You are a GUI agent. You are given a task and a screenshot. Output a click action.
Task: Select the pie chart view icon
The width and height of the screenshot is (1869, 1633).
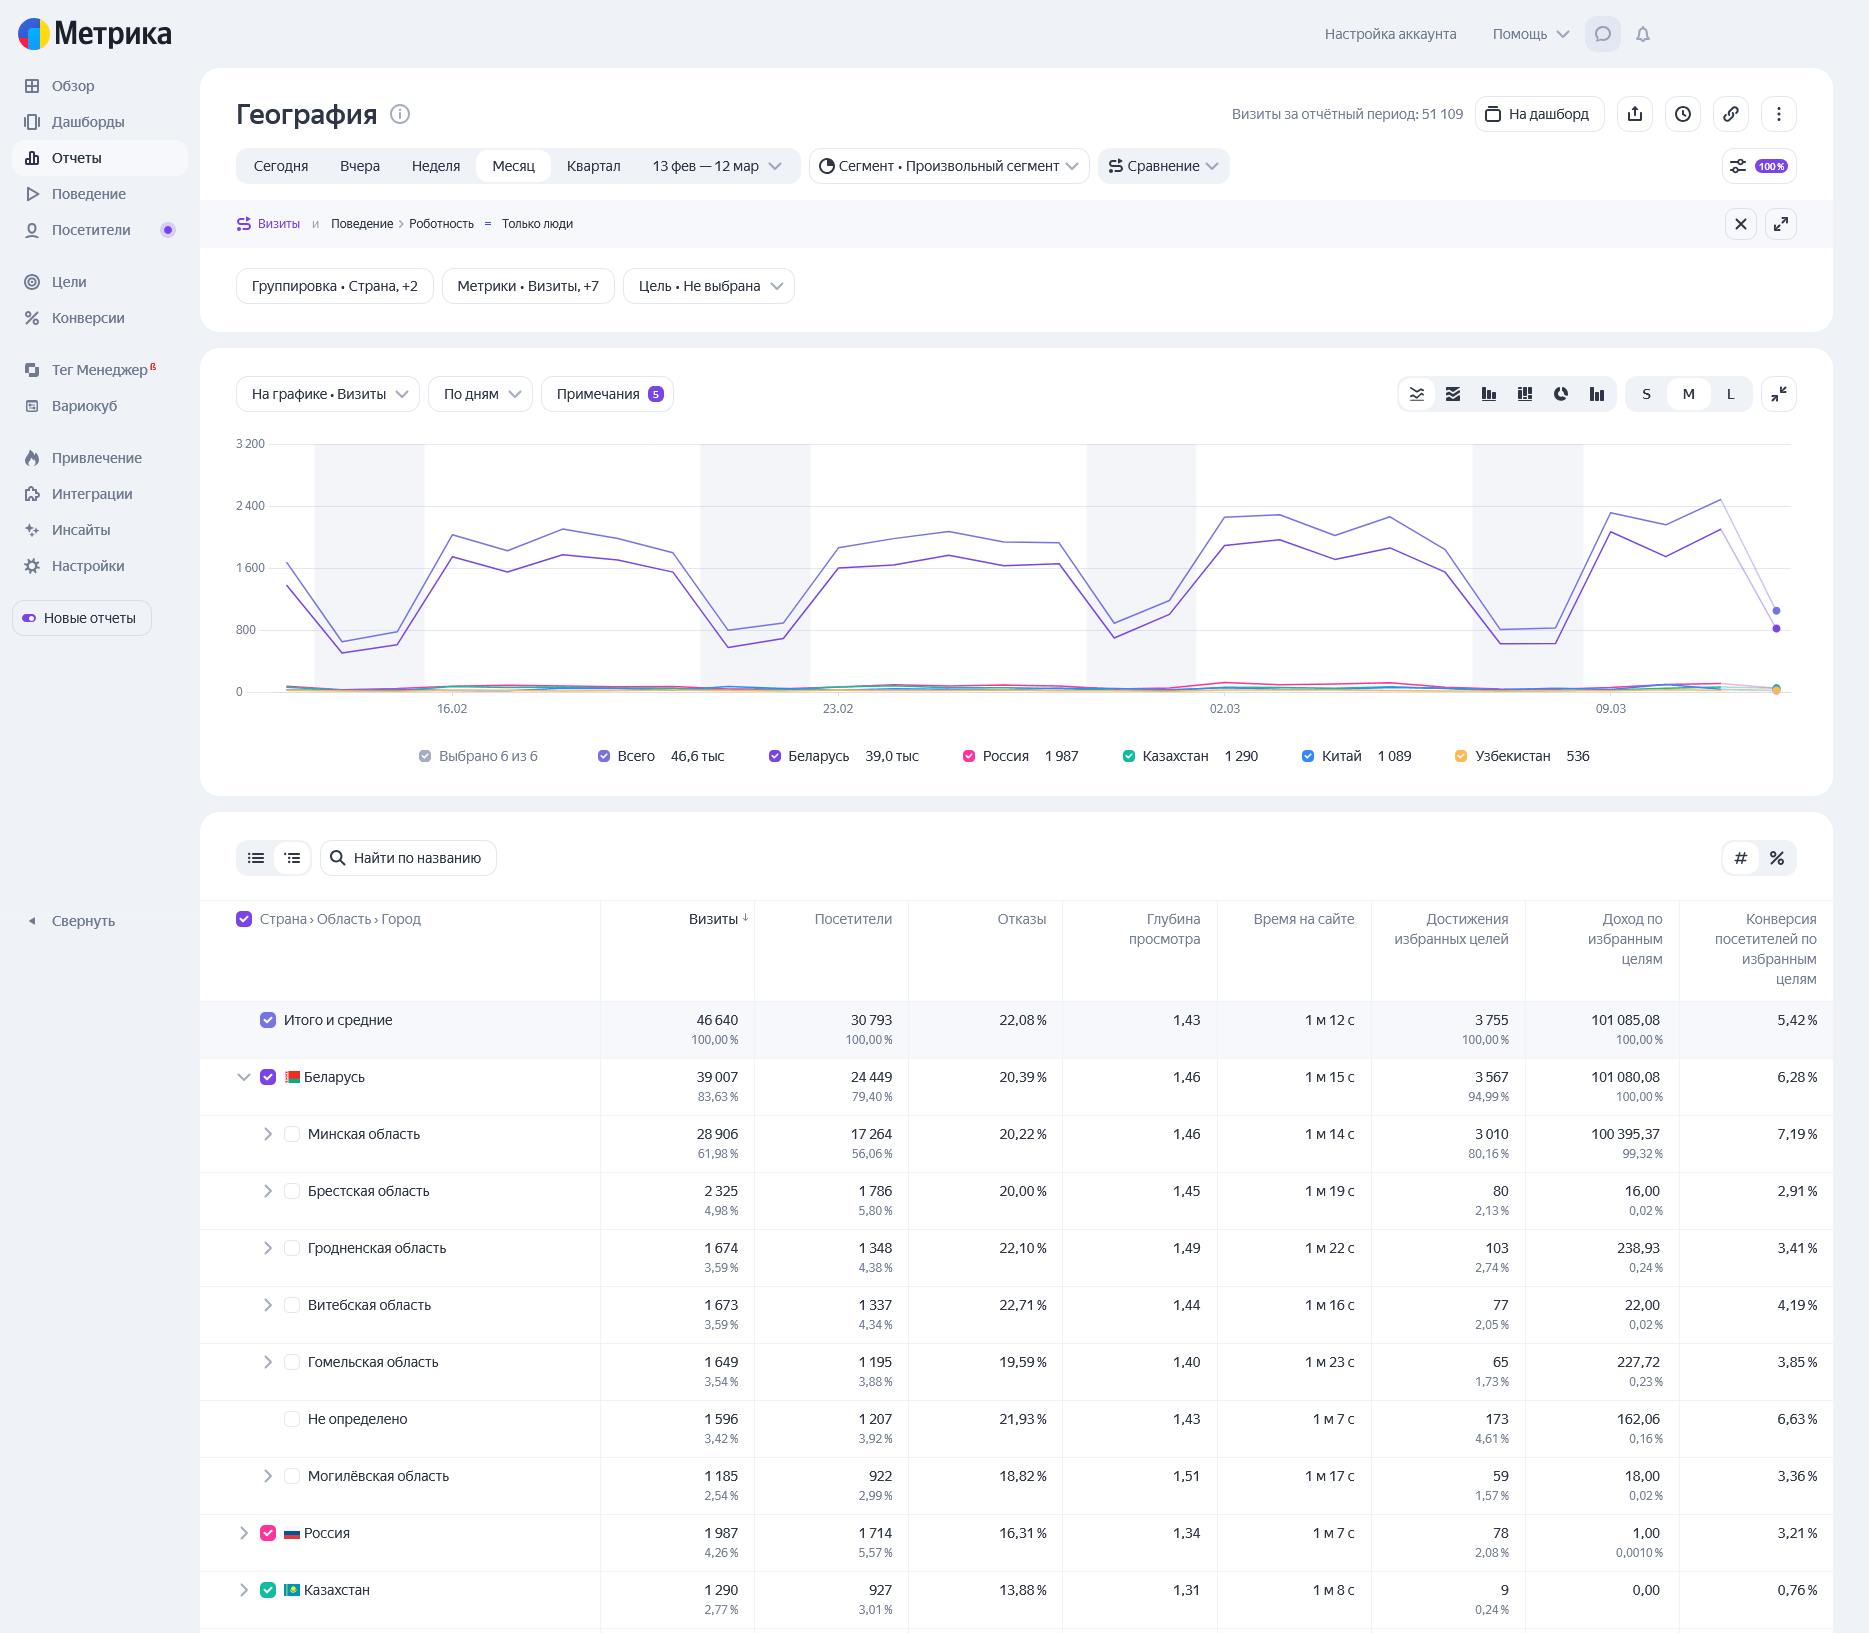[x=1561, y=394]
